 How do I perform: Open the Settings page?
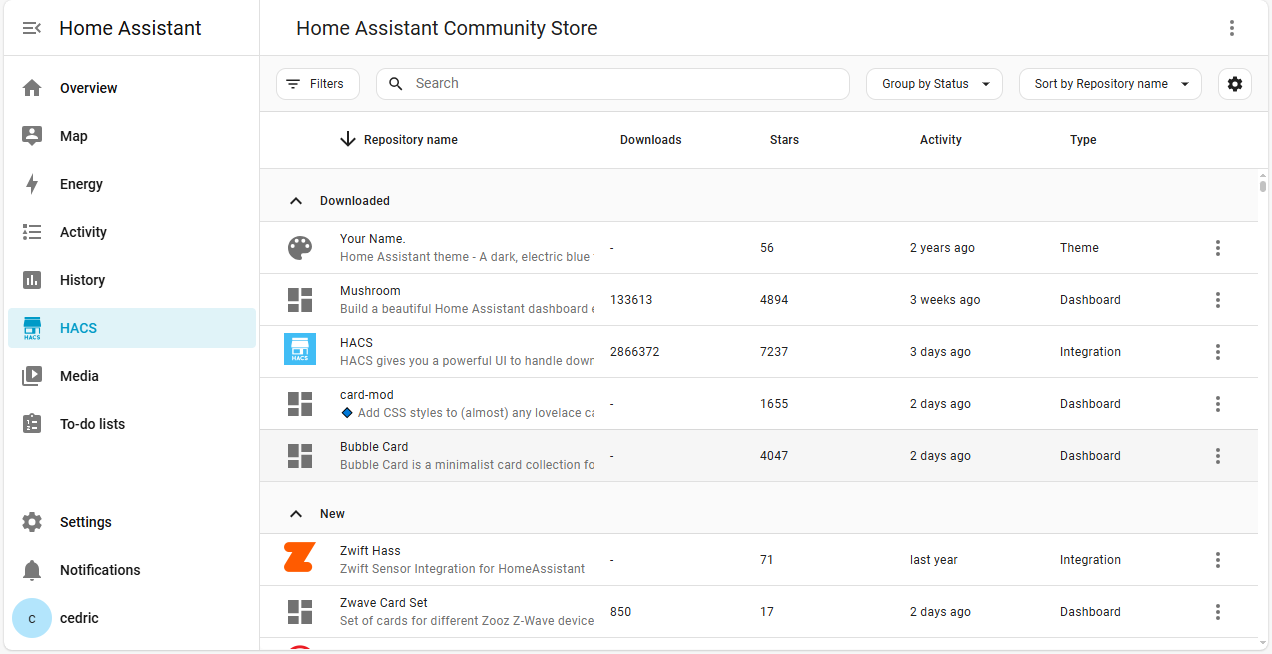[x=85, y=522]
